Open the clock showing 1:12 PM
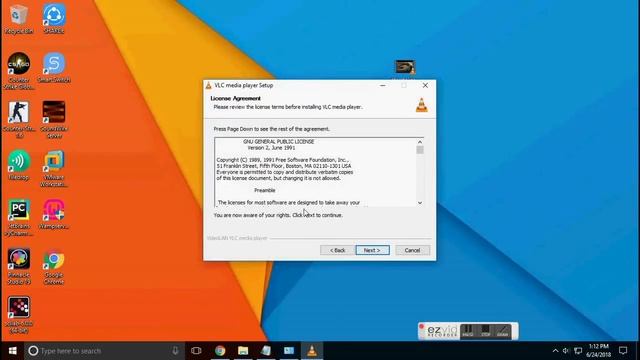The height and width of the screenshot is (360, 640). (599, 351)
